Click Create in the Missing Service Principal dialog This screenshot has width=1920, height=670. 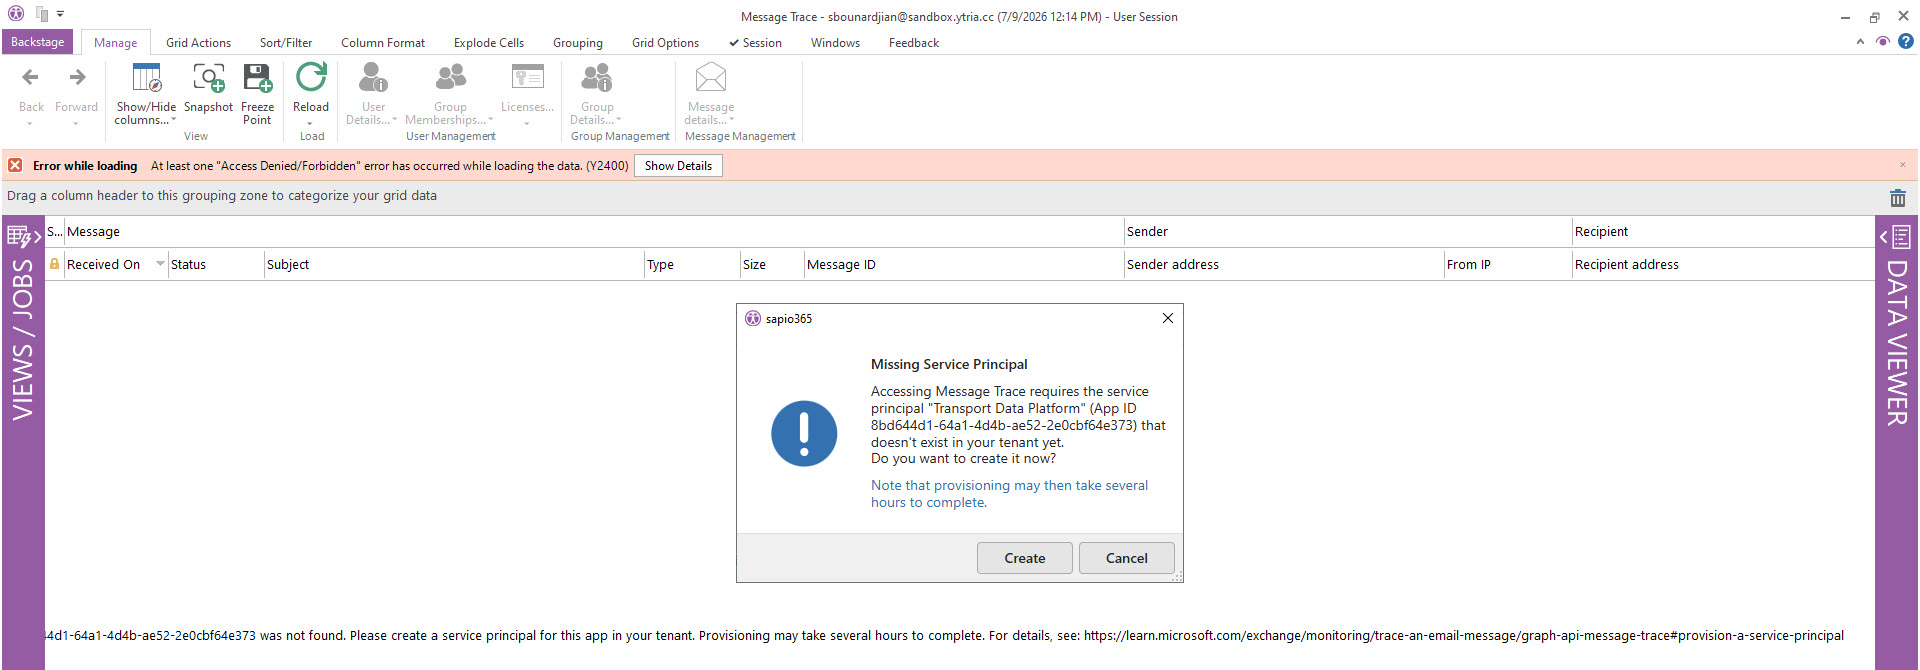click(x=1024, y=558)
